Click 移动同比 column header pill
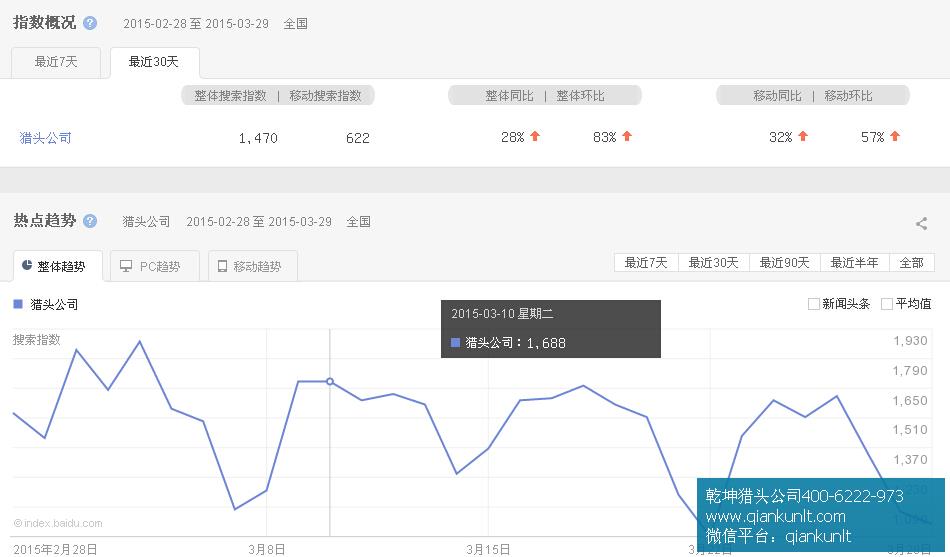 coord(777,96)
